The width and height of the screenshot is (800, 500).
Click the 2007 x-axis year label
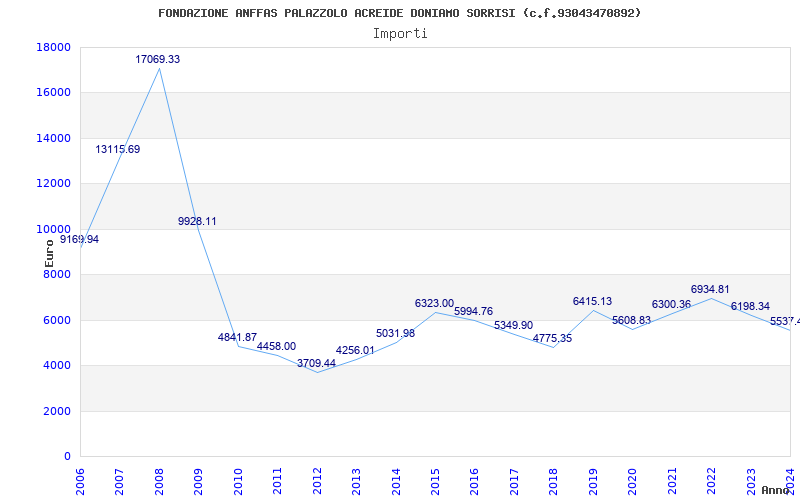119,481
